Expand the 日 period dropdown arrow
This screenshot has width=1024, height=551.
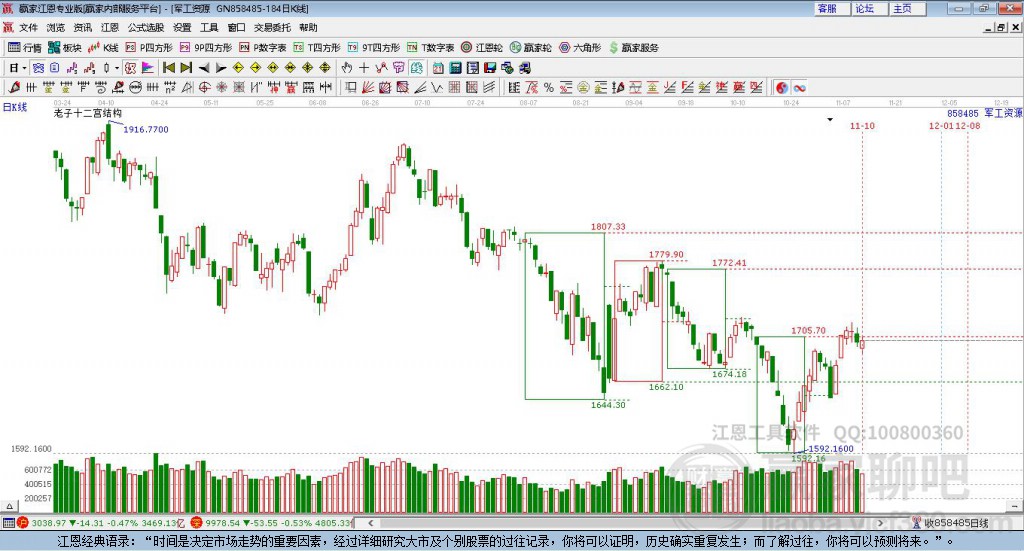(x=24, y=68)
